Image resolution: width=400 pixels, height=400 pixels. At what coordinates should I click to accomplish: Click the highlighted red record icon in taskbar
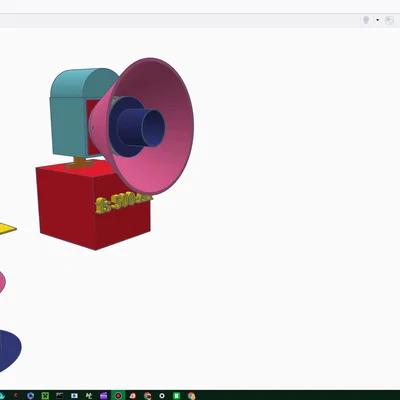click(118, 396)
